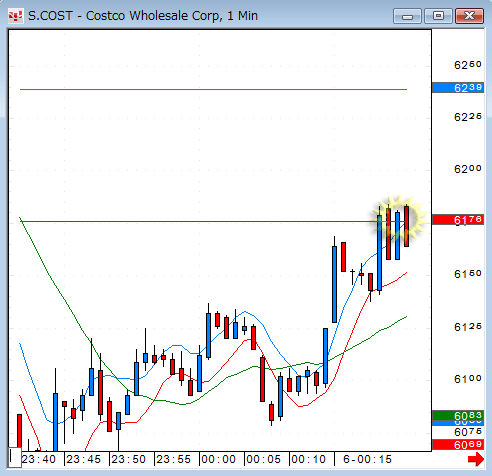The width and height of the screenshot is (492, 476).
Task: Select the green 6083 price label
Action: [458, 415]
